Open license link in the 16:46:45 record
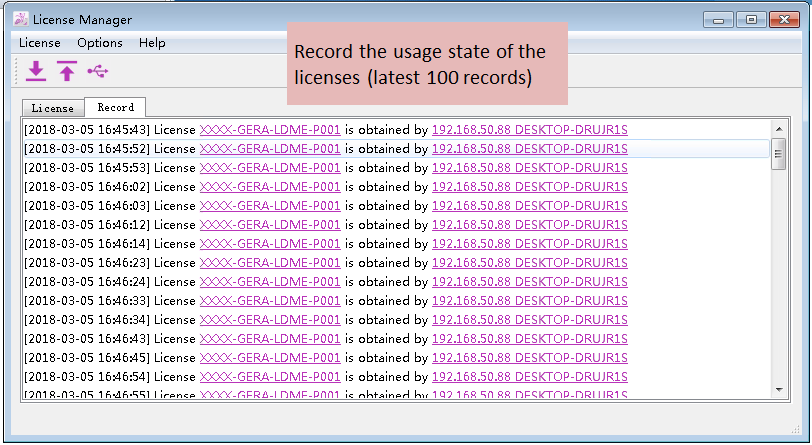Image resolution: width=812 pixels, height=445 pixels. tap(270, 358)
